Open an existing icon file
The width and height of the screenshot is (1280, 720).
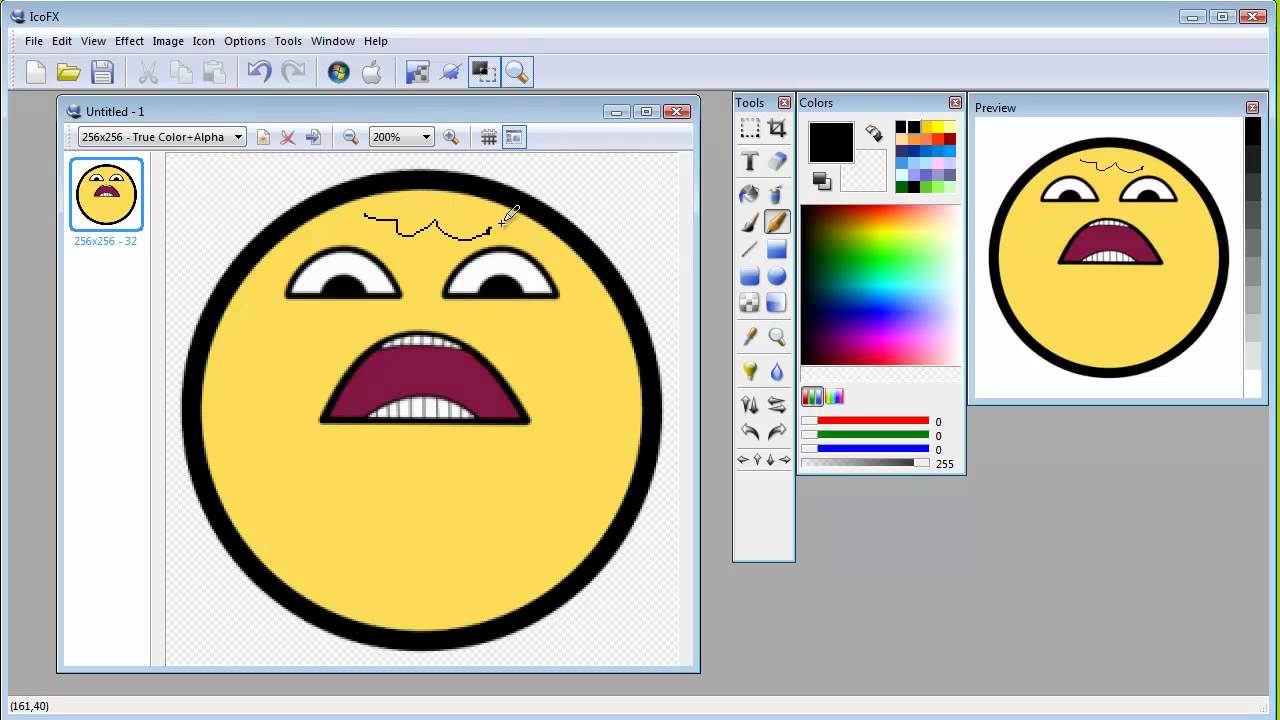point(68,71)
